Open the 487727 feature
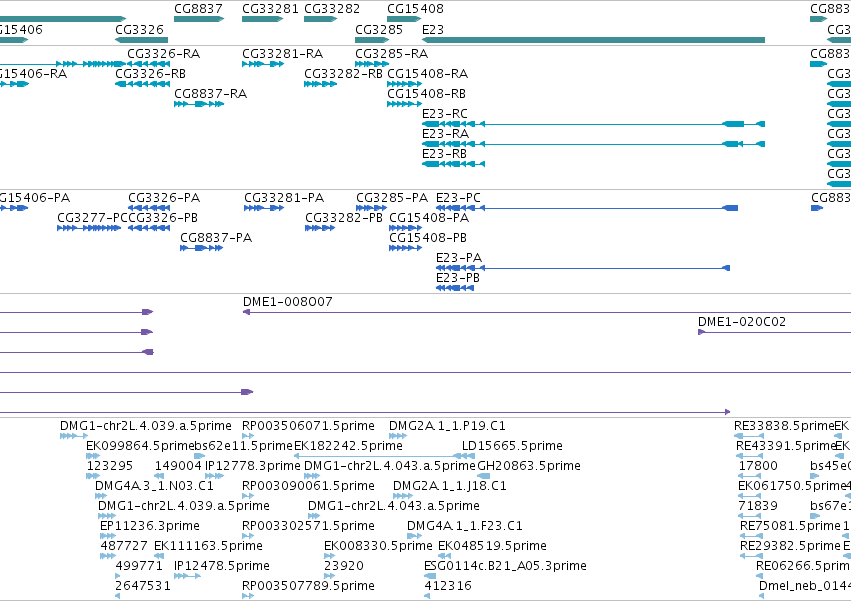Image resolution: width=851 pixels, height=601 pixels. 108,556
